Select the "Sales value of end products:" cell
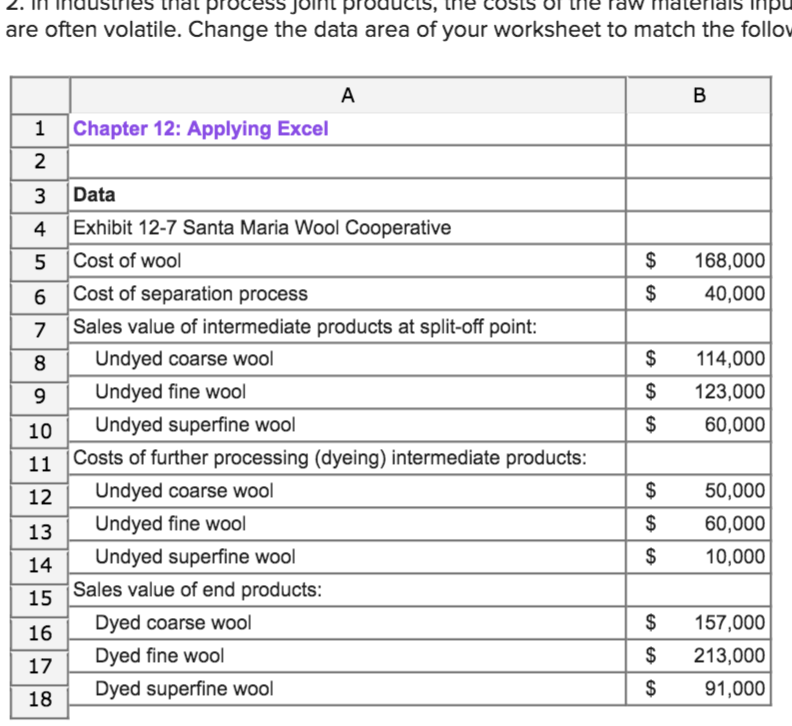792x726 pixels. tap(348, 590)
